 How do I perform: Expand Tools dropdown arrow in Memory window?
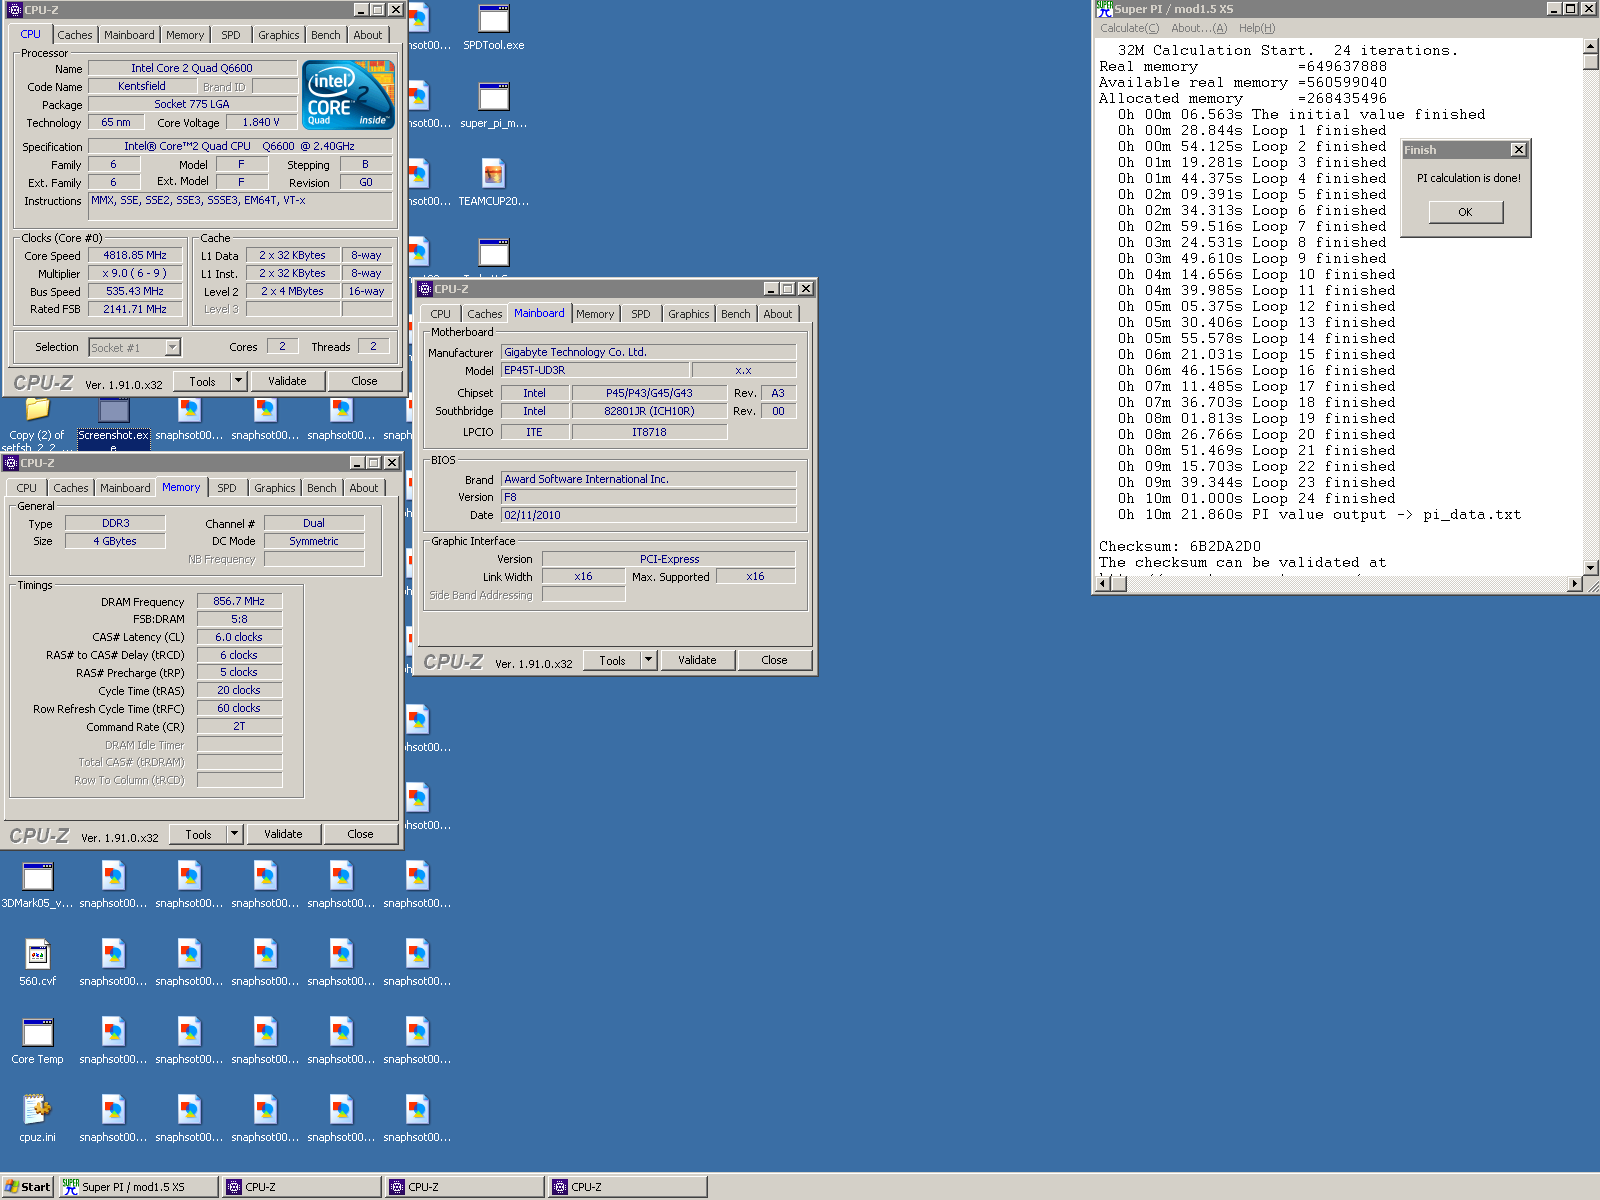(x=234, y=834)
